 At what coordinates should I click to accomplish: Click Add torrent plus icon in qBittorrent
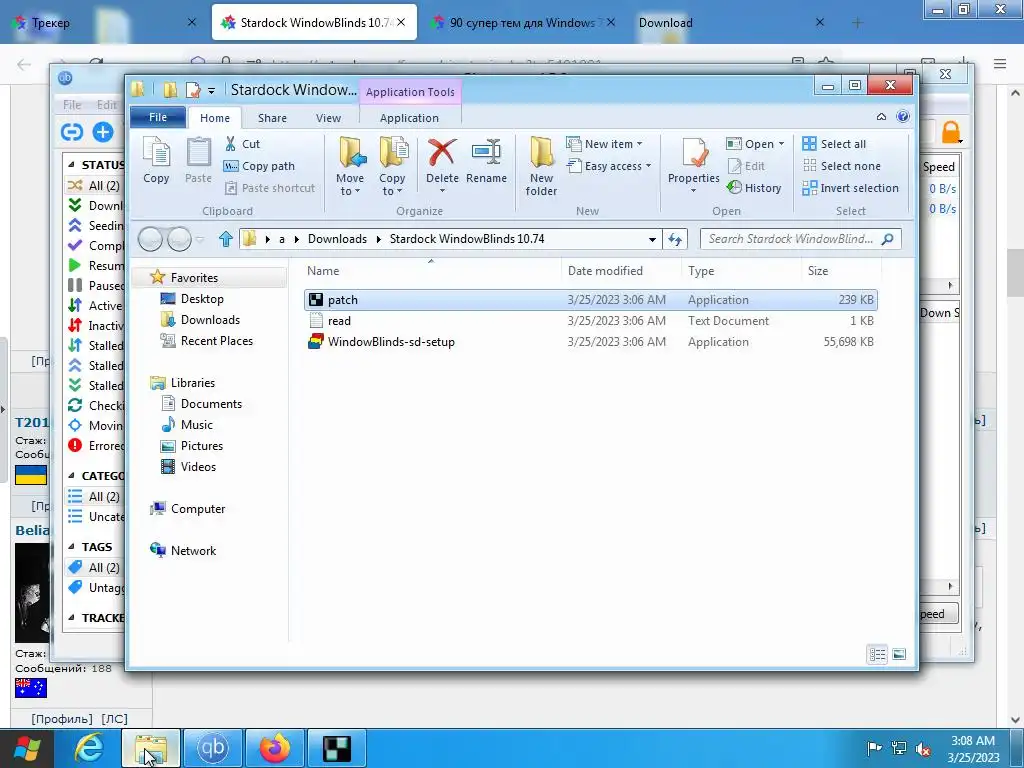[x=103, y=132]
